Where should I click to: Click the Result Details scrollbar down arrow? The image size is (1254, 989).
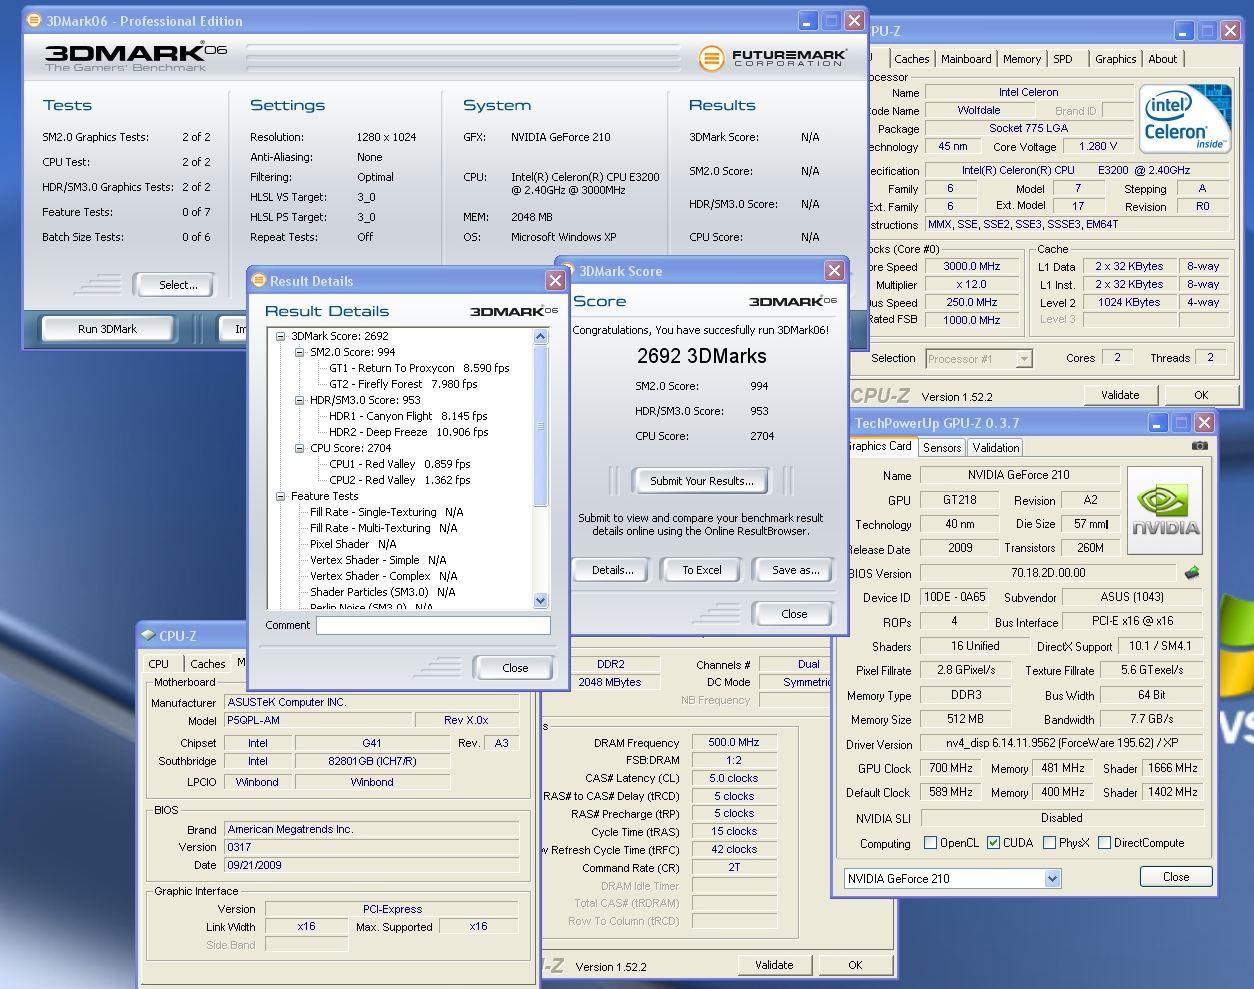point(541,601)
